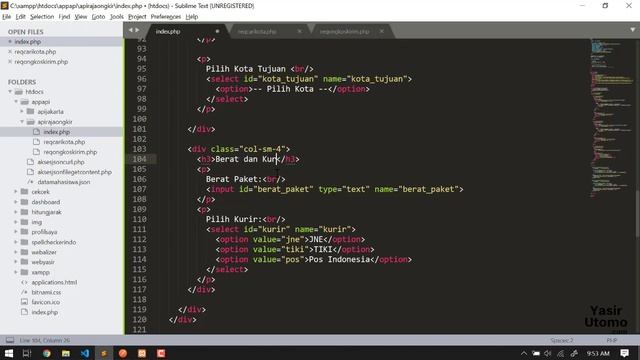The width and height of the screenshot is (640, 360).
Task: Expand the dashboard folder
Action: pos(16,202)
